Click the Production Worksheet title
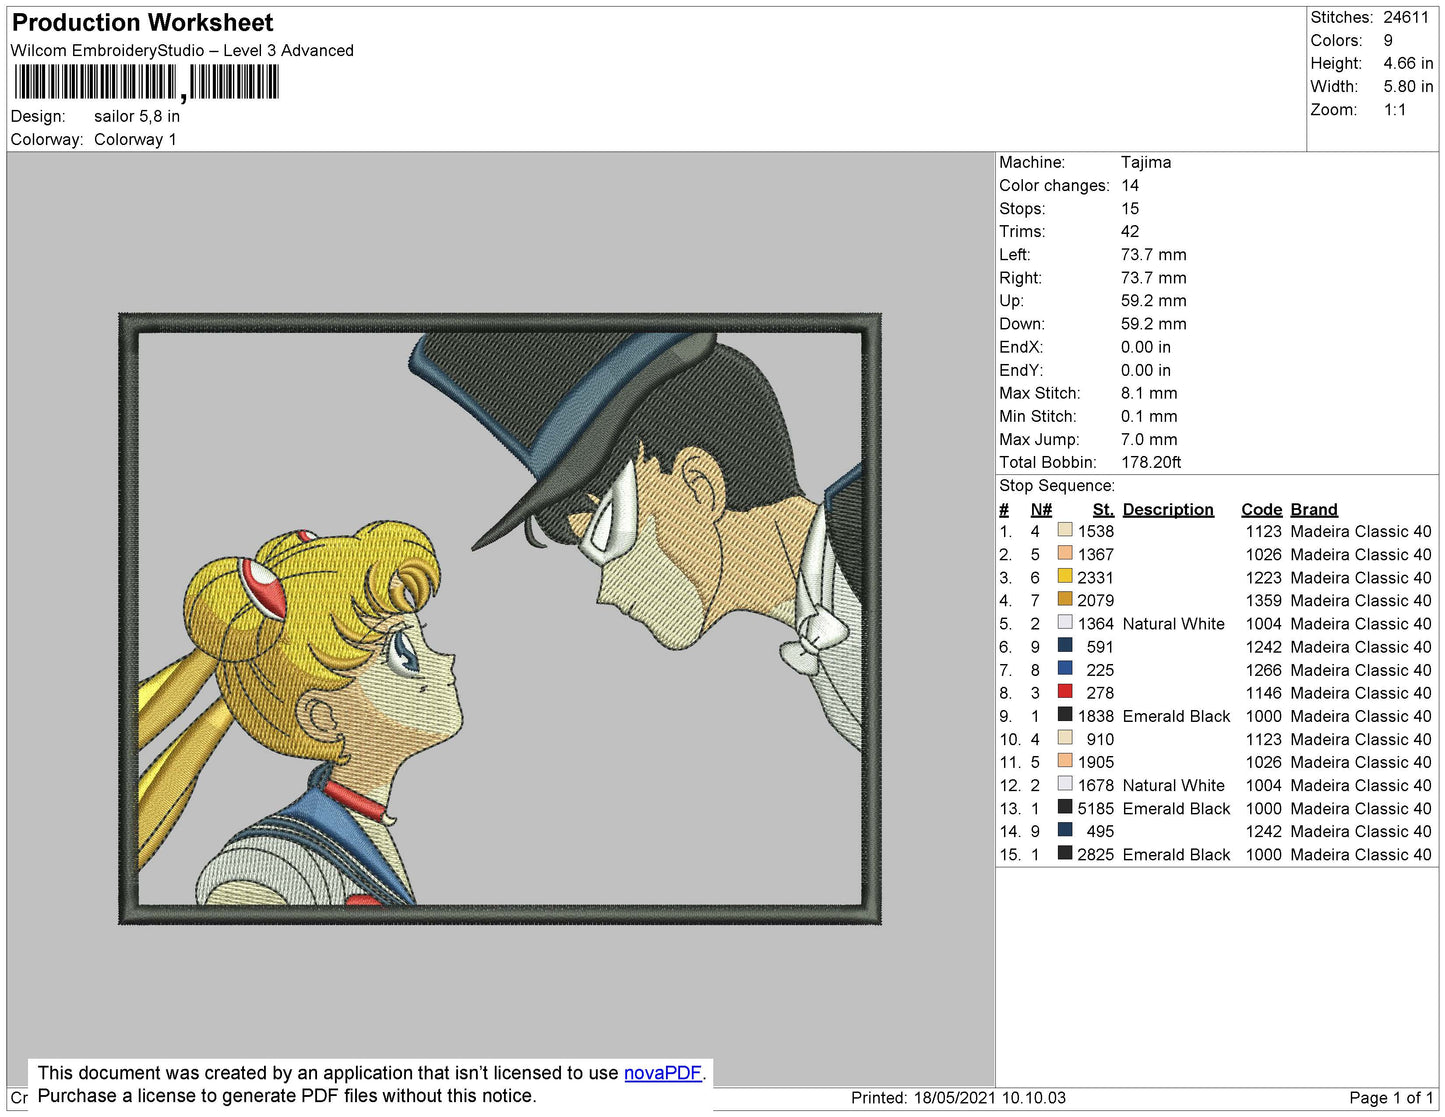This screenshot has width=1445, height=1117. (x=142, y=22)
